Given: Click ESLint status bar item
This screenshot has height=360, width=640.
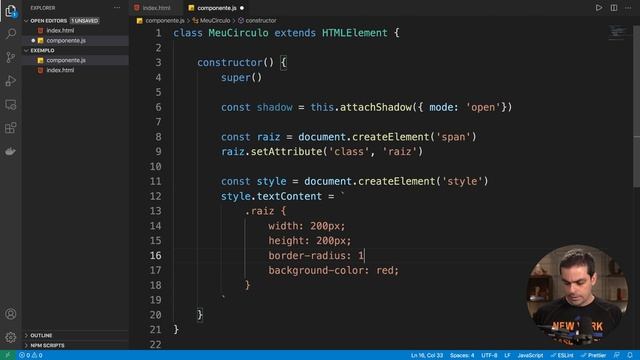Looking at the screenshot, I should click(x=562, y=355).
